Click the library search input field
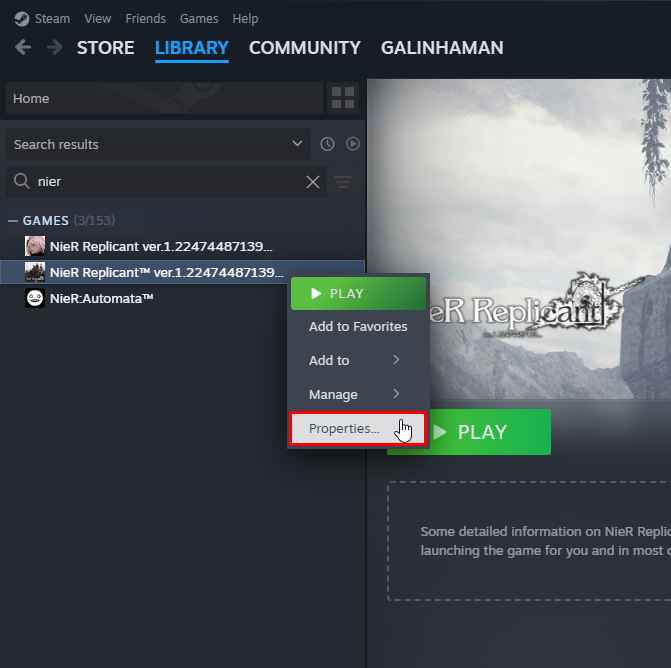 [x=165, y=182]
